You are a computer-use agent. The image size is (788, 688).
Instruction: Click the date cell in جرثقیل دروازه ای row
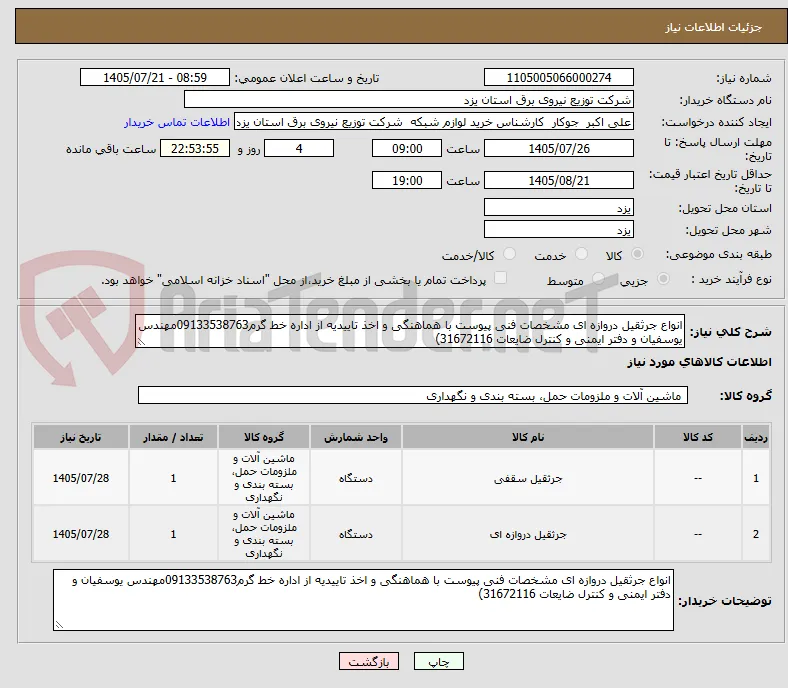click(81, 534)
